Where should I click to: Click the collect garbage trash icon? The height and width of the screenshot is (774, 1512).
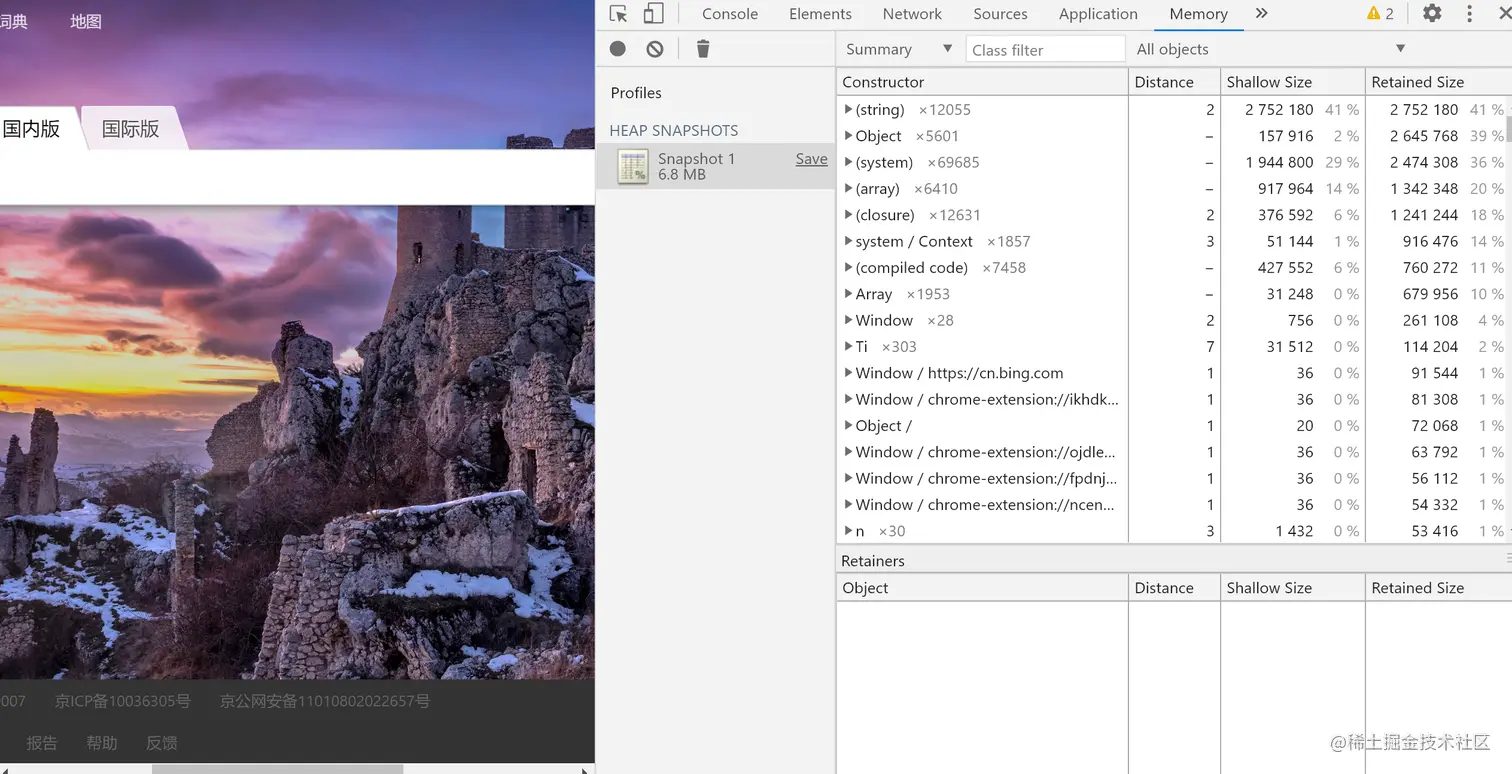point(703,49)
